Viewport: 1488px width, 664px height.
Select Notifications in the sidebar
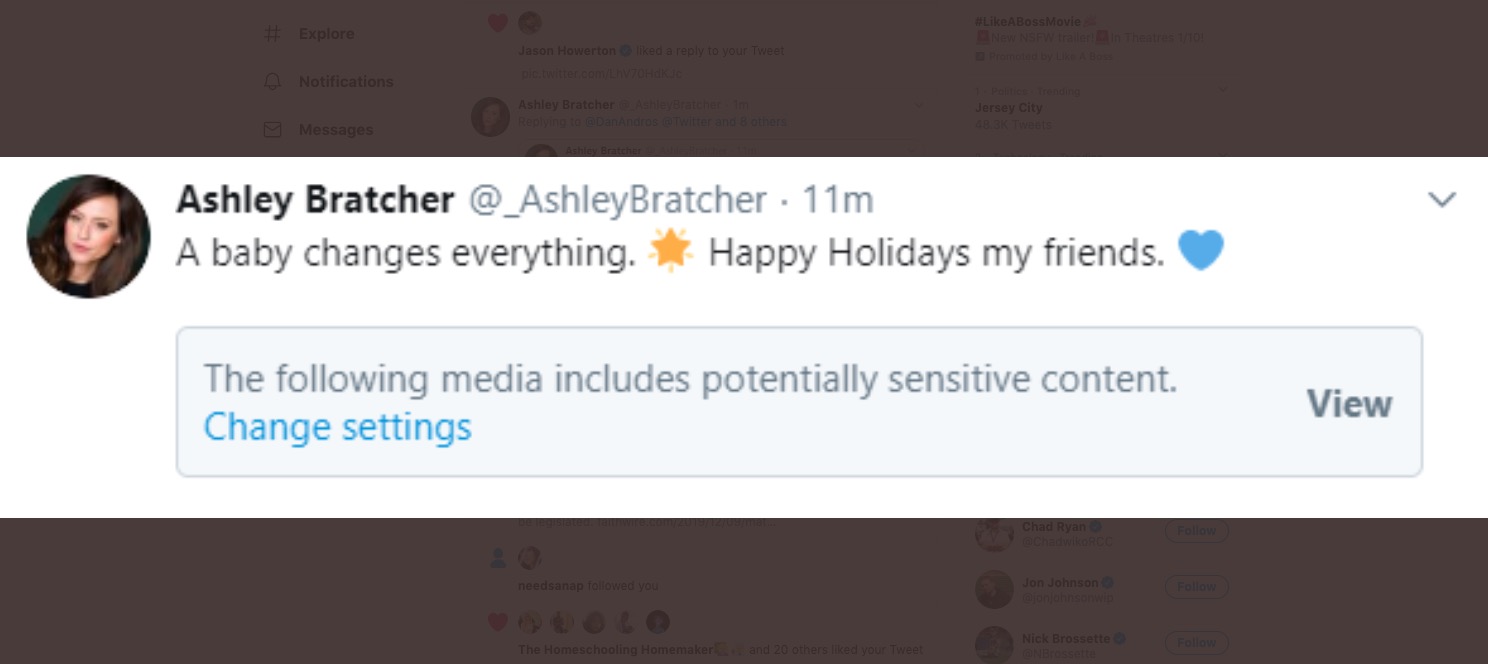[347, 81]
